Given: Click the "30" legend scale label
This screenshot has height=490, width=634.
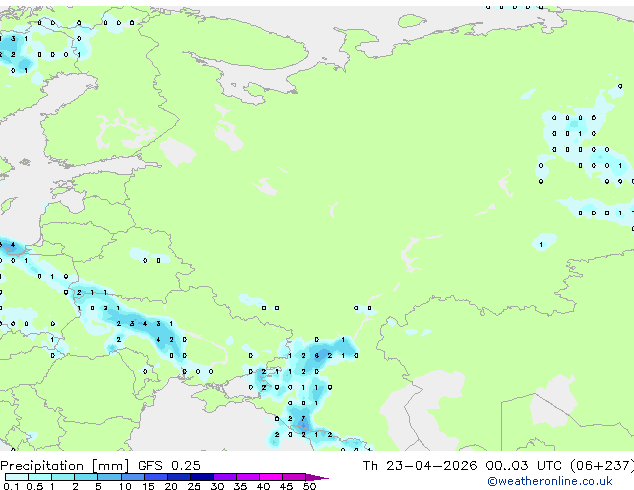Looking at the screenshot, I should click(217, 486).
